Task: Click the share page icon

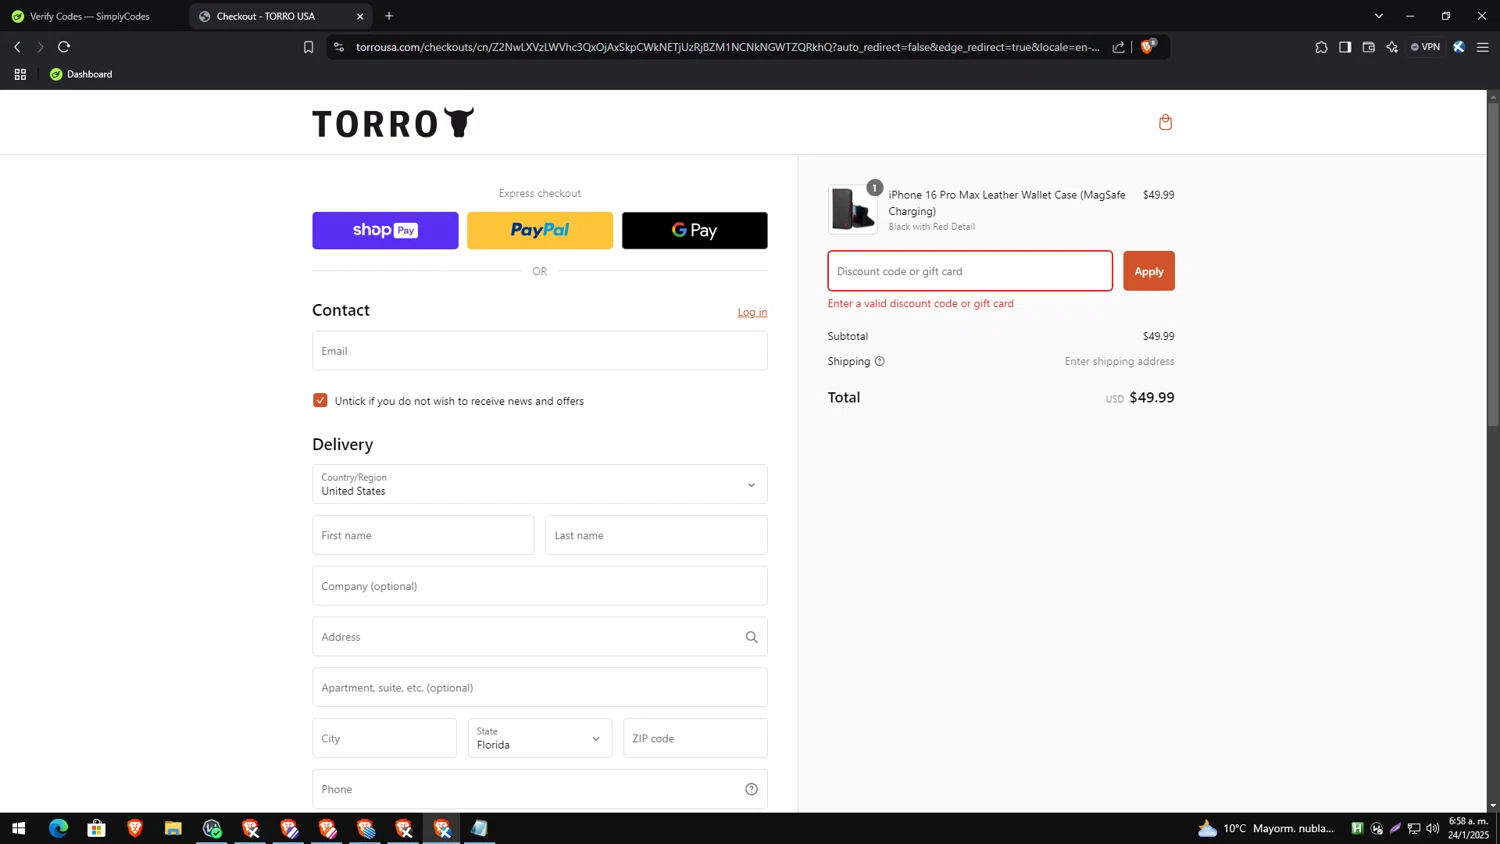Action: click(1118, 47)
